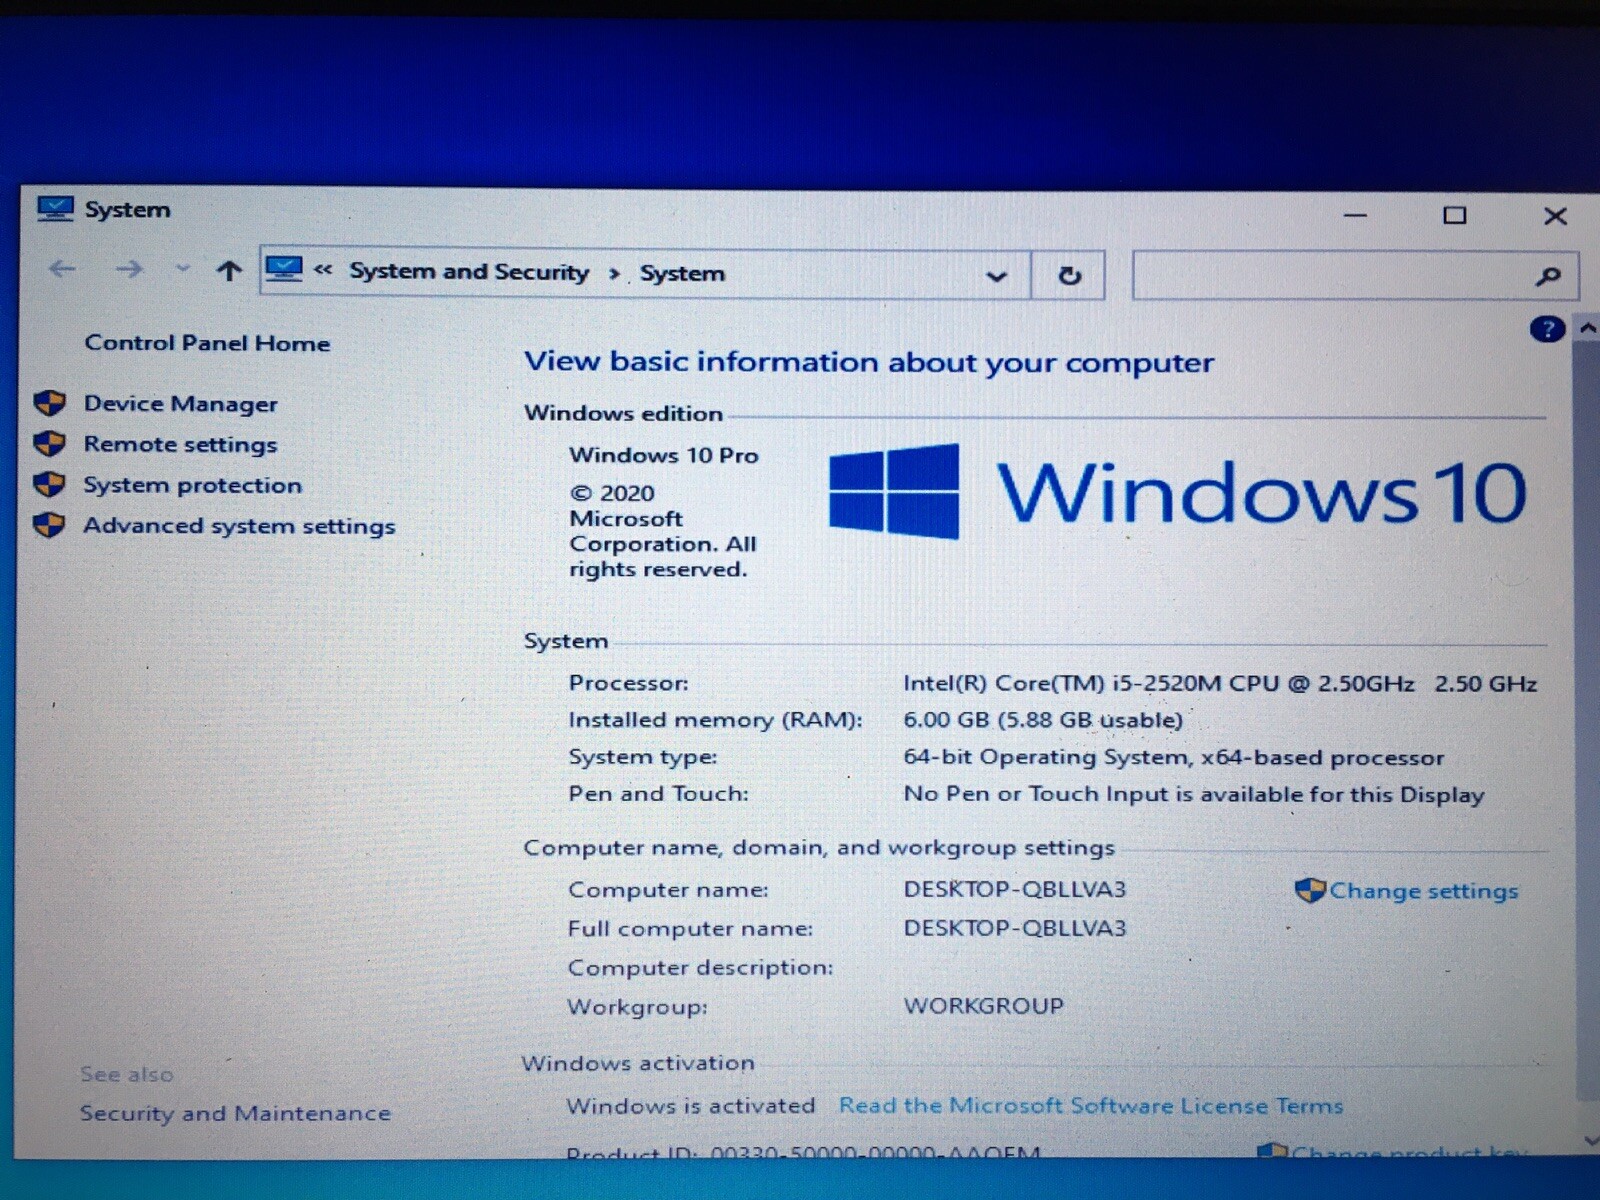Click the 64-bit Operating System text
This screenshot has width=1600, height=1200.
click(x=1174, y=757)
